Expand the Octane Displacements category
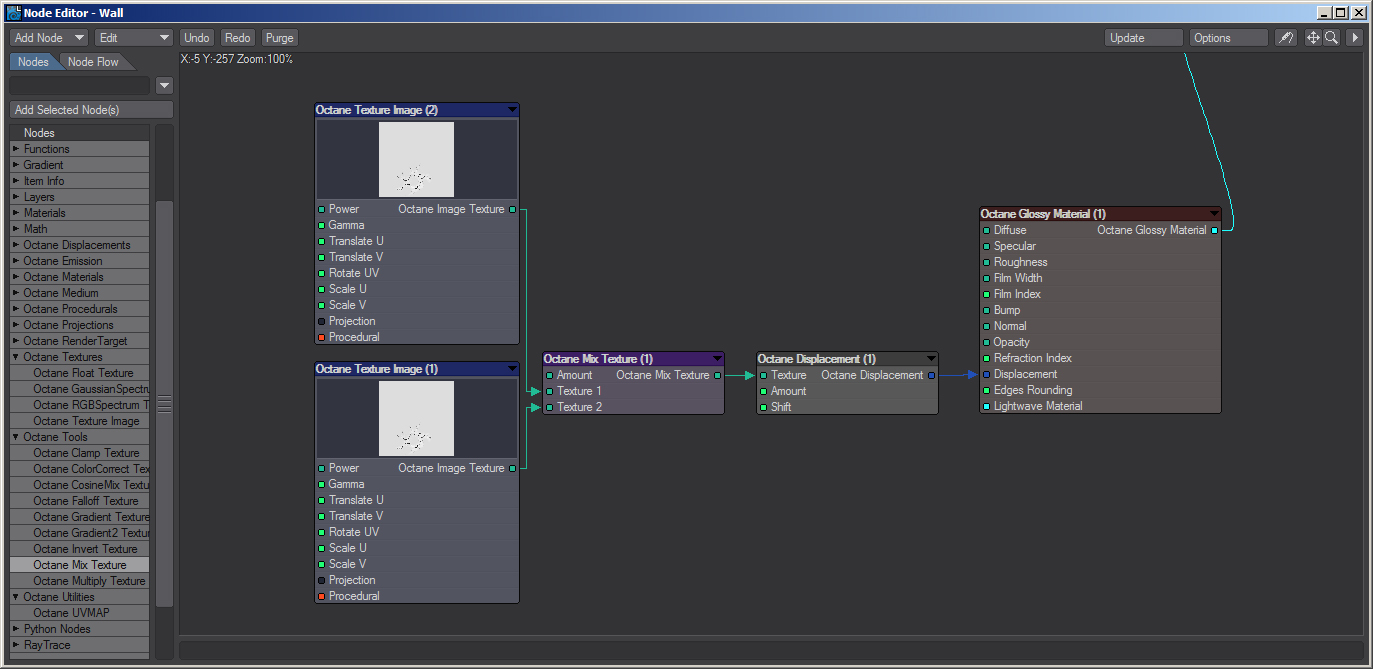 (16, 245)
